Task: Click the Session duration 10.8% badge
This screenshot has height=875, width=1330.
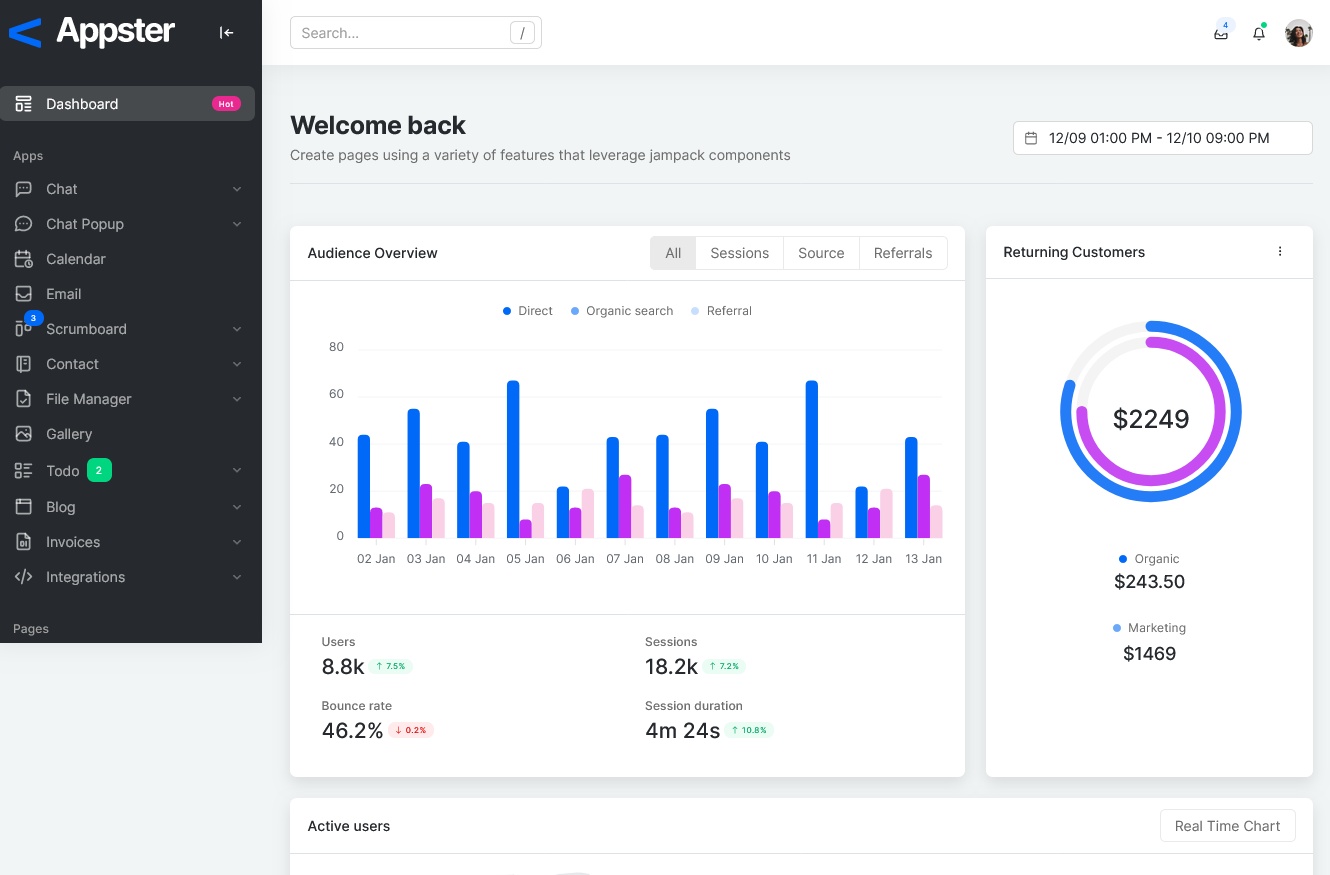Action: (x=750, y=730)
